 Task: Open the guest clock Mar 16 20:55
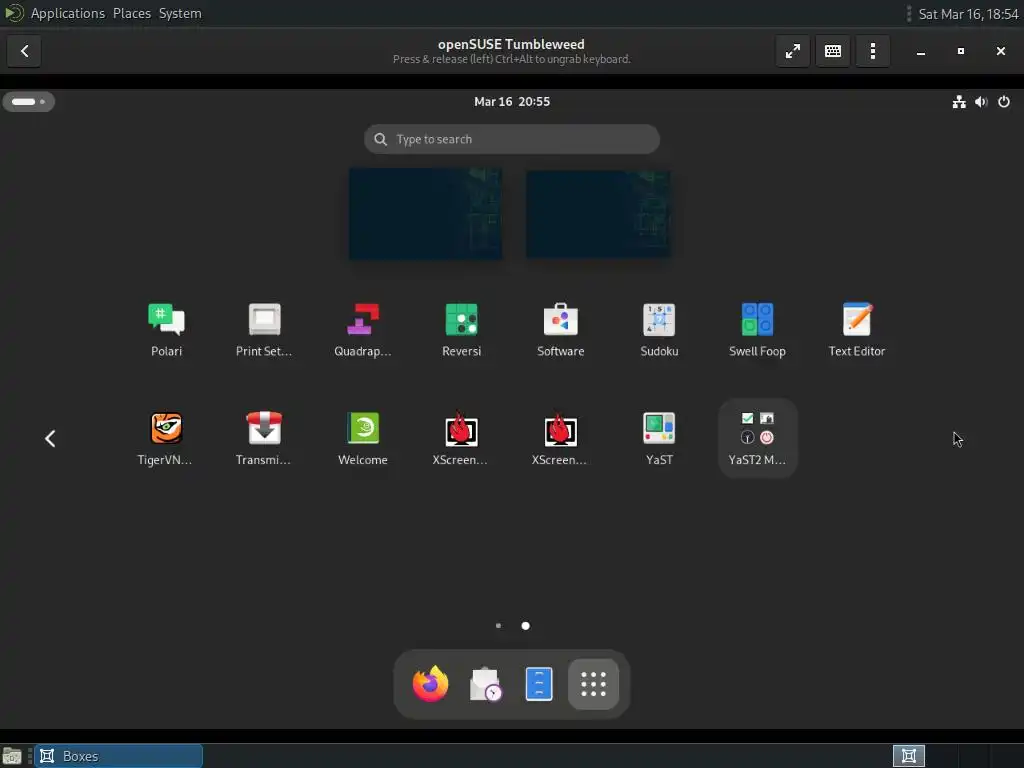[512, 101]
